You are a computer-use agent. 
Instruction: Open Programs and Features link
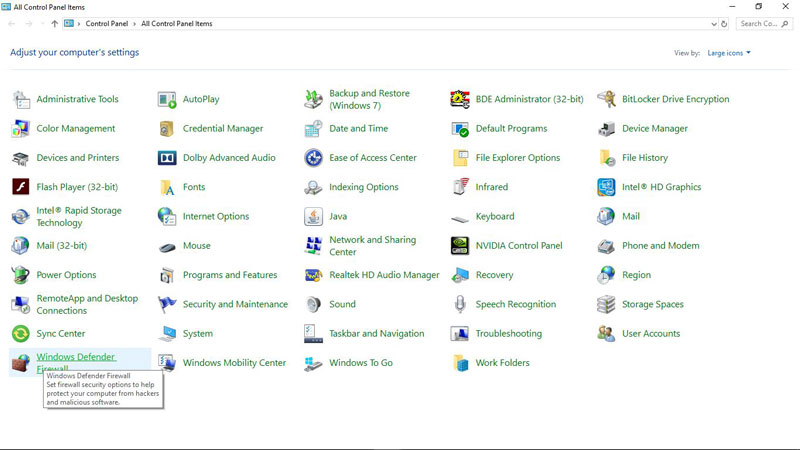tap(230, 275)
